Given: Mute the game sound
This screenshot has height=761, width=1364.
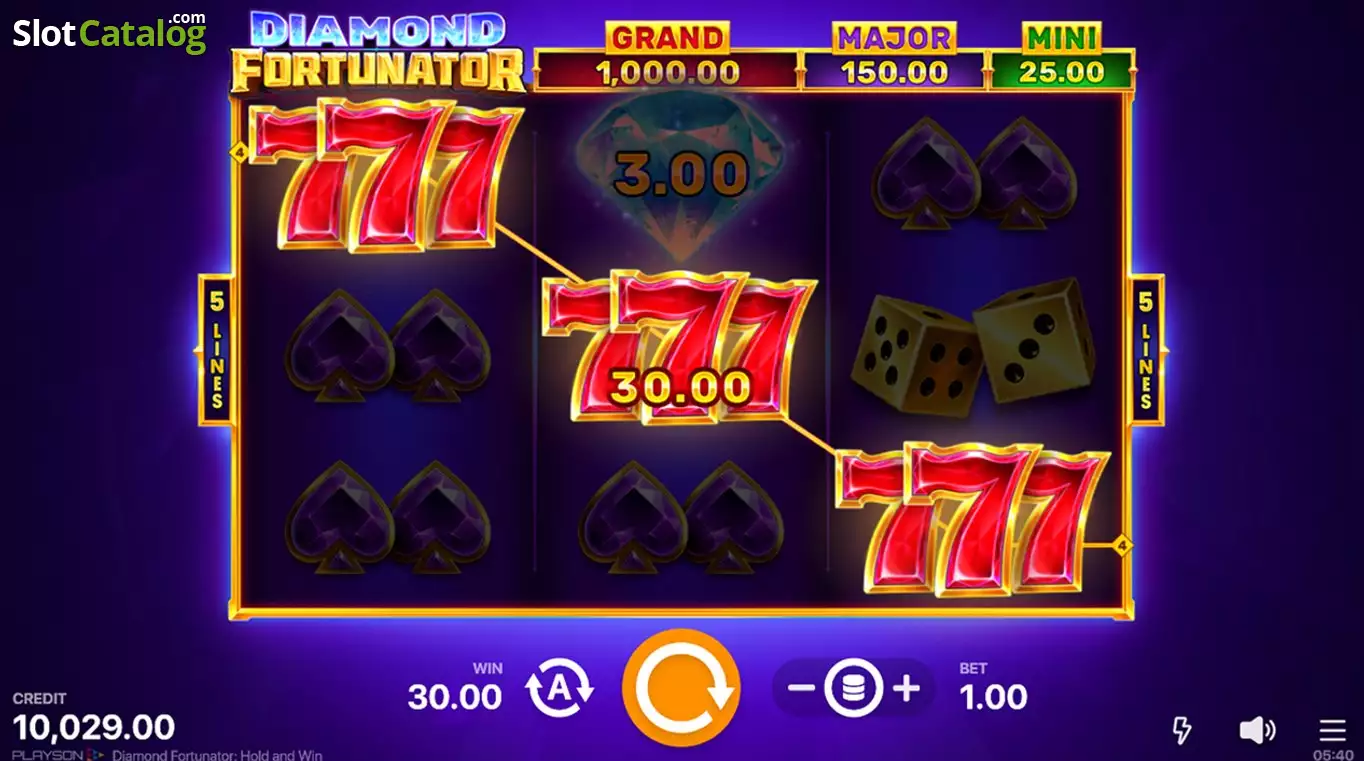Looking at the screenshot, I should click(1257, 730).
